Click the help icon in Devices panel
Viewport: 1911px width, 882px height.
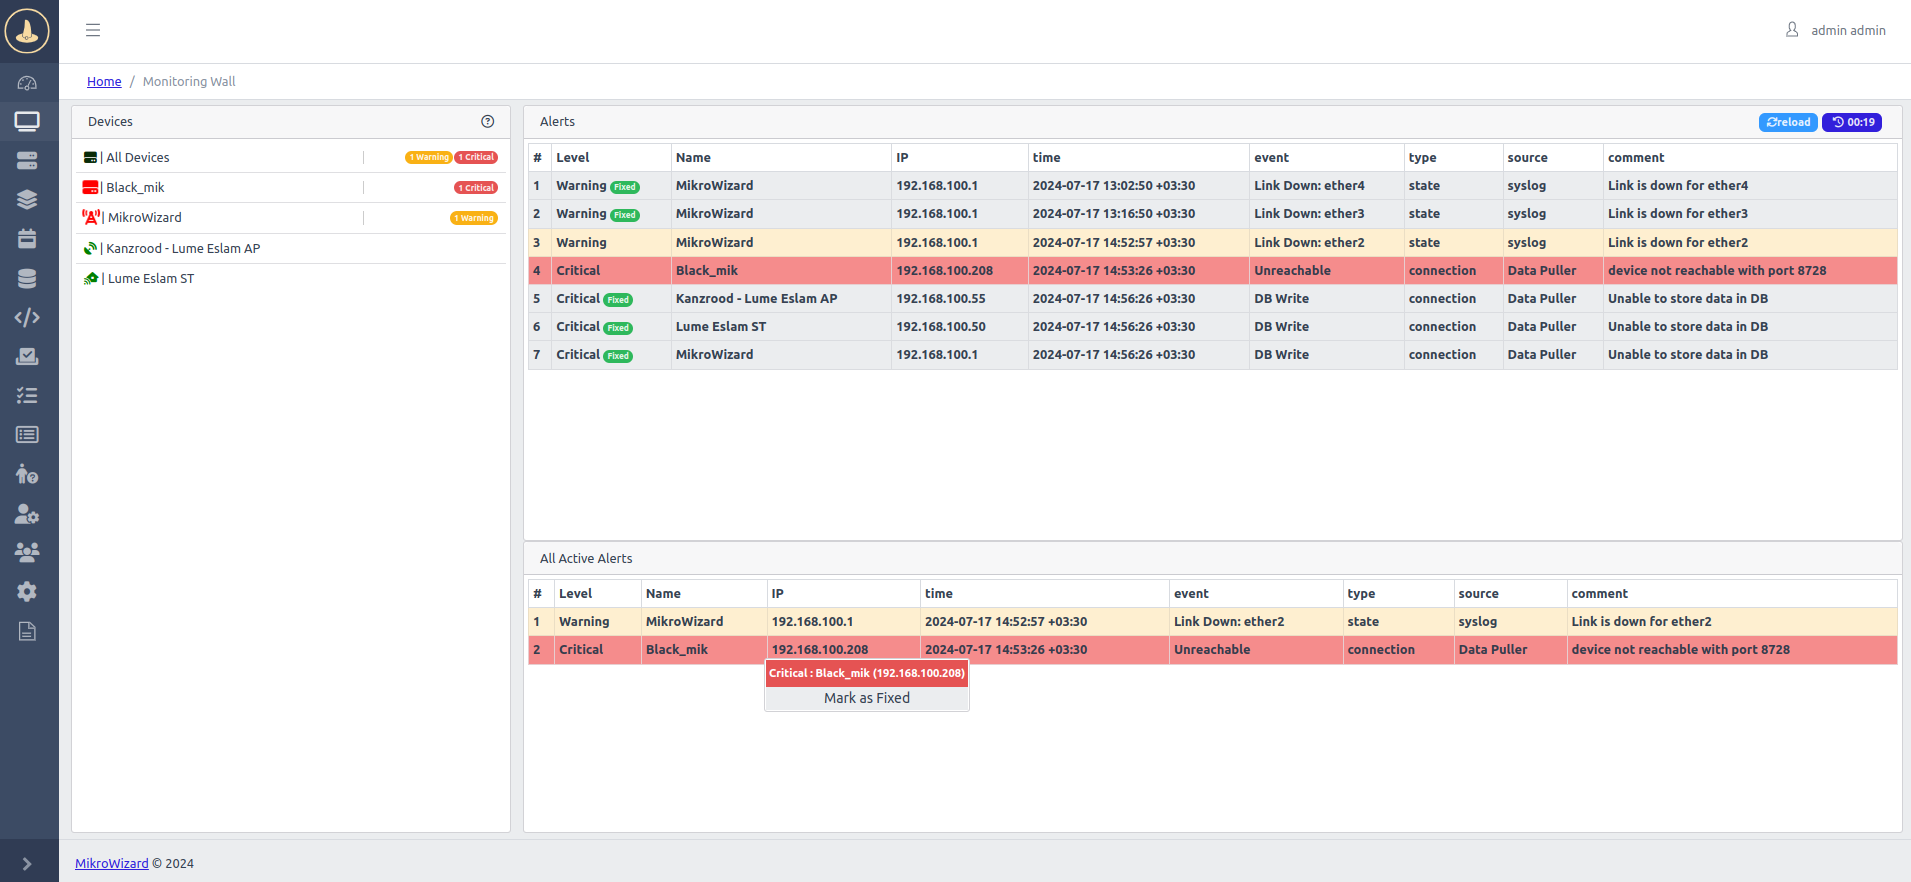(x=488, y=122)
